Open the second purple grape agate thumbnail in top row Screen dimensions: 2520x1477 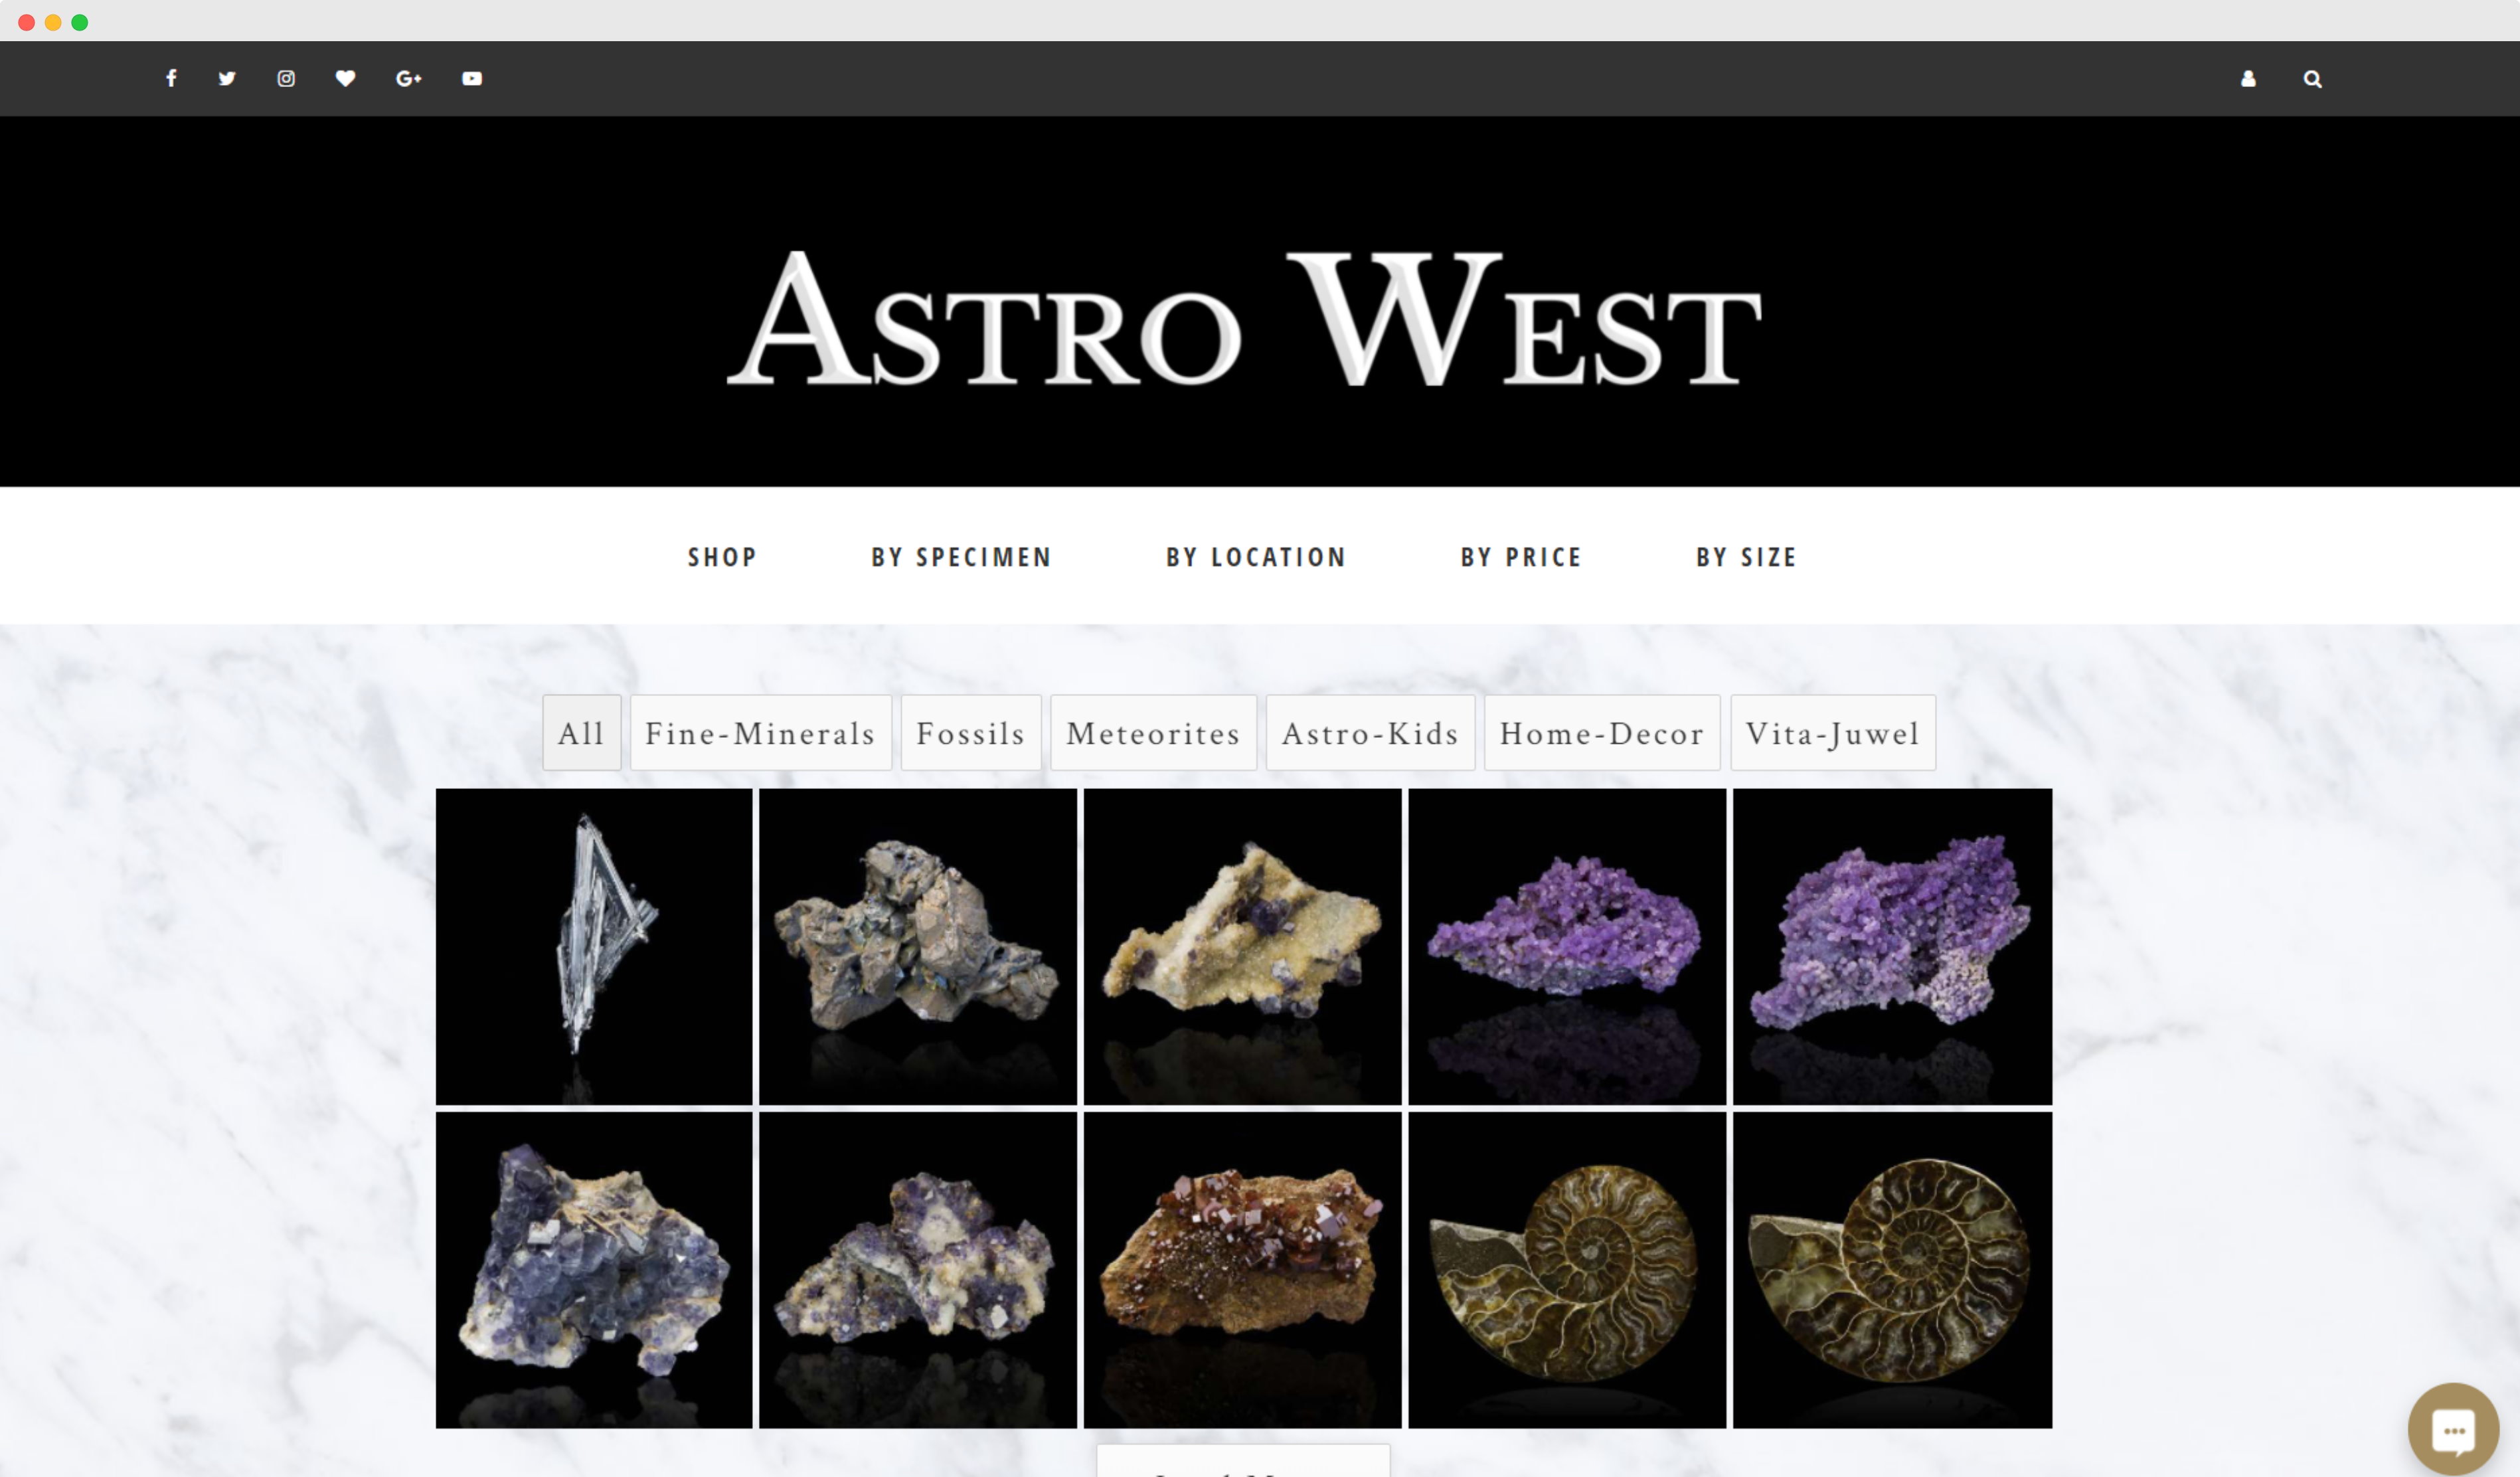pos(1892,946)
